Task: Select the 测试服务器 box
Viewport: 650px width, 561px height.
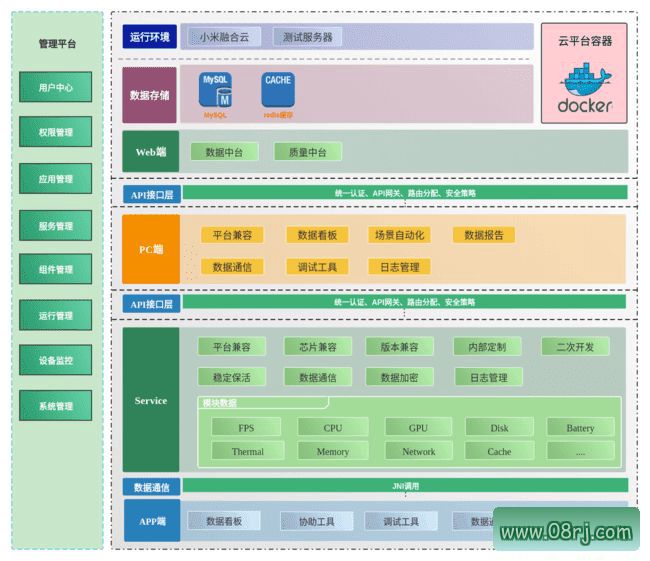Action: coord(307,37)
